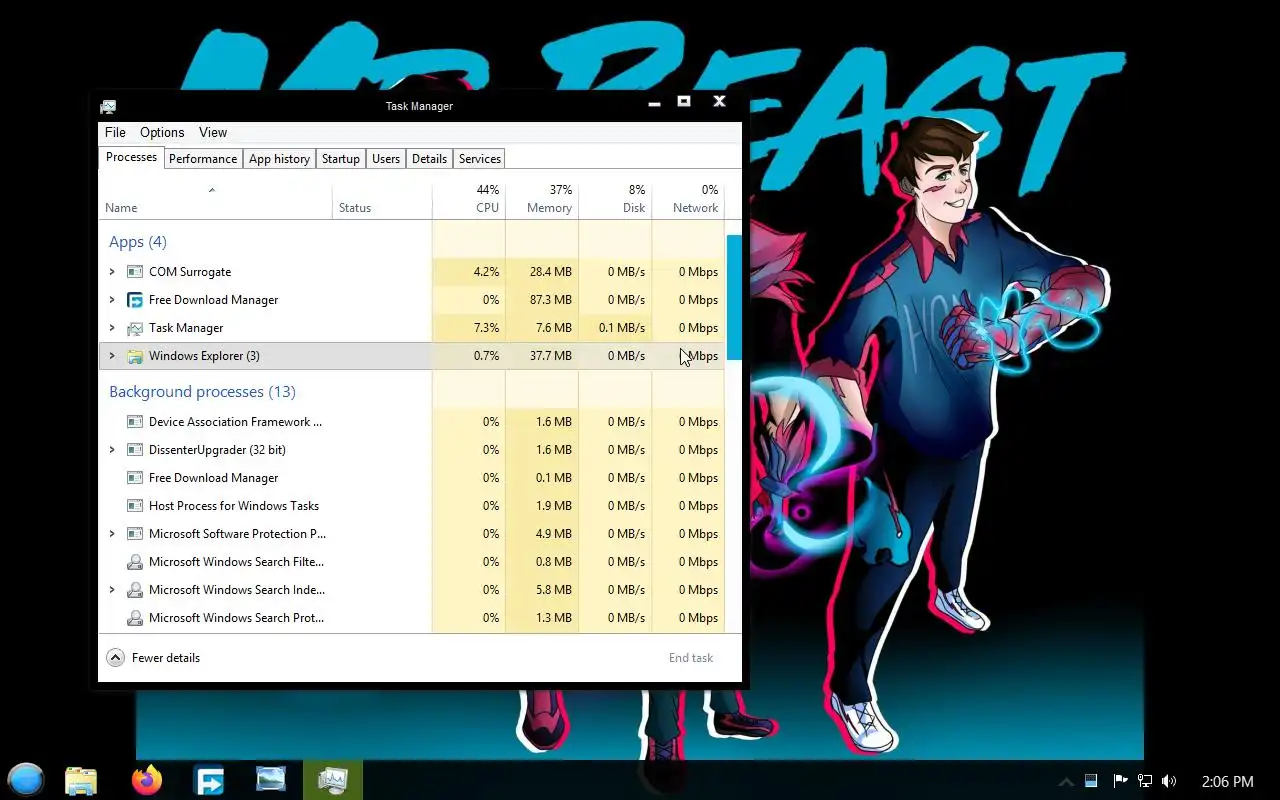1280x800 pixels.
Task: Open the volume speaker tray icon
Action: tap(1169, 781)
